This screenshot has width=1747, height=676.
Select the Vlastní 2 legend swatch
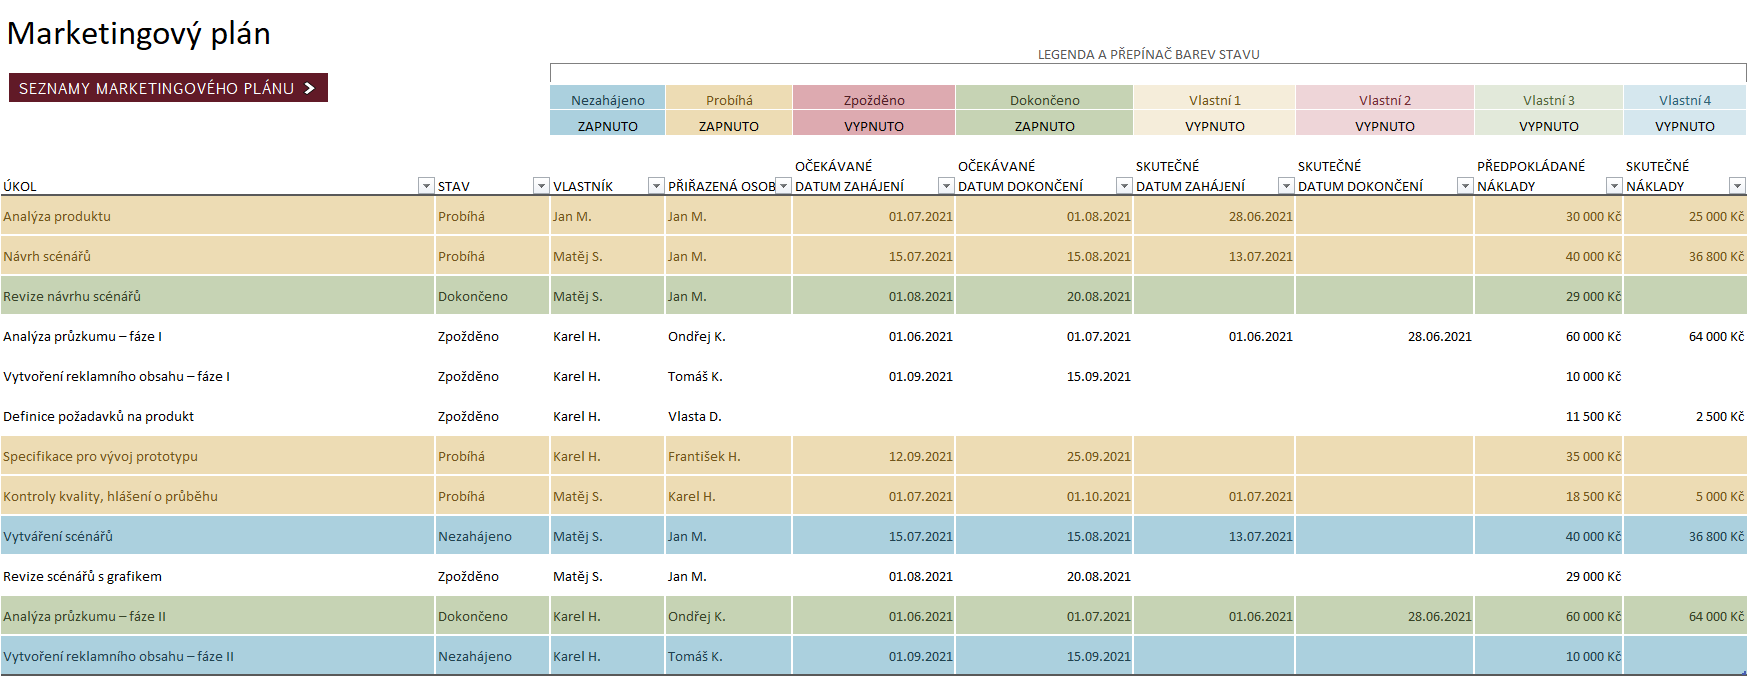[1385, 99]
